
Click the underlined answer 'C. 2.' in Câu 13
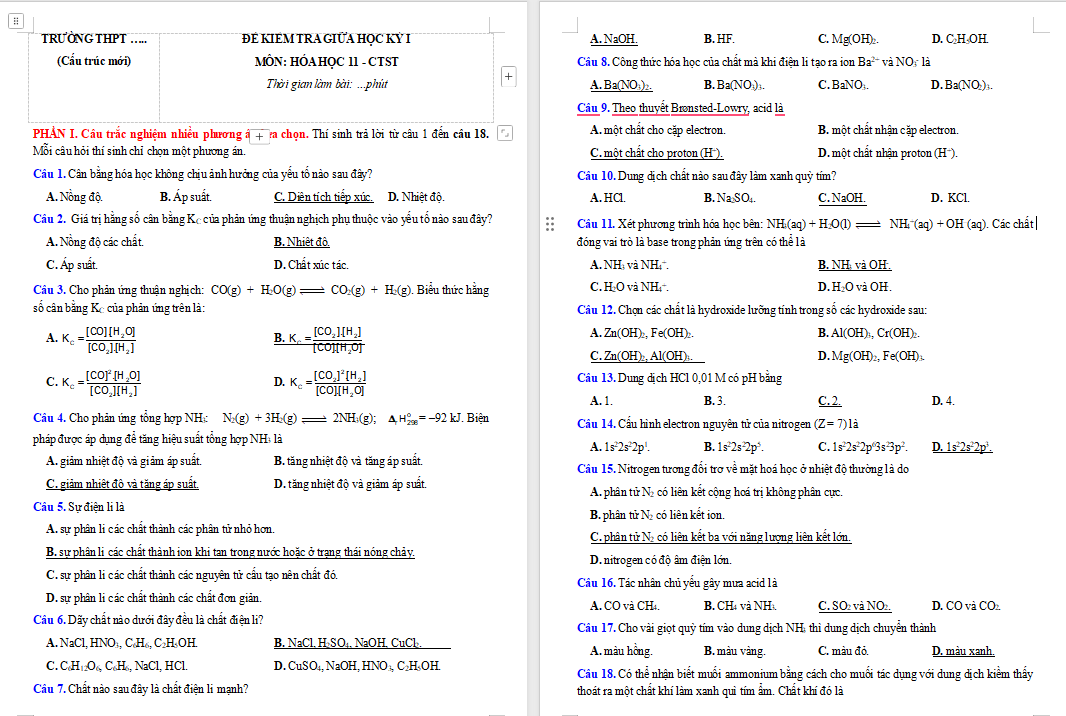pyautogui.click(x=829, y=401)
